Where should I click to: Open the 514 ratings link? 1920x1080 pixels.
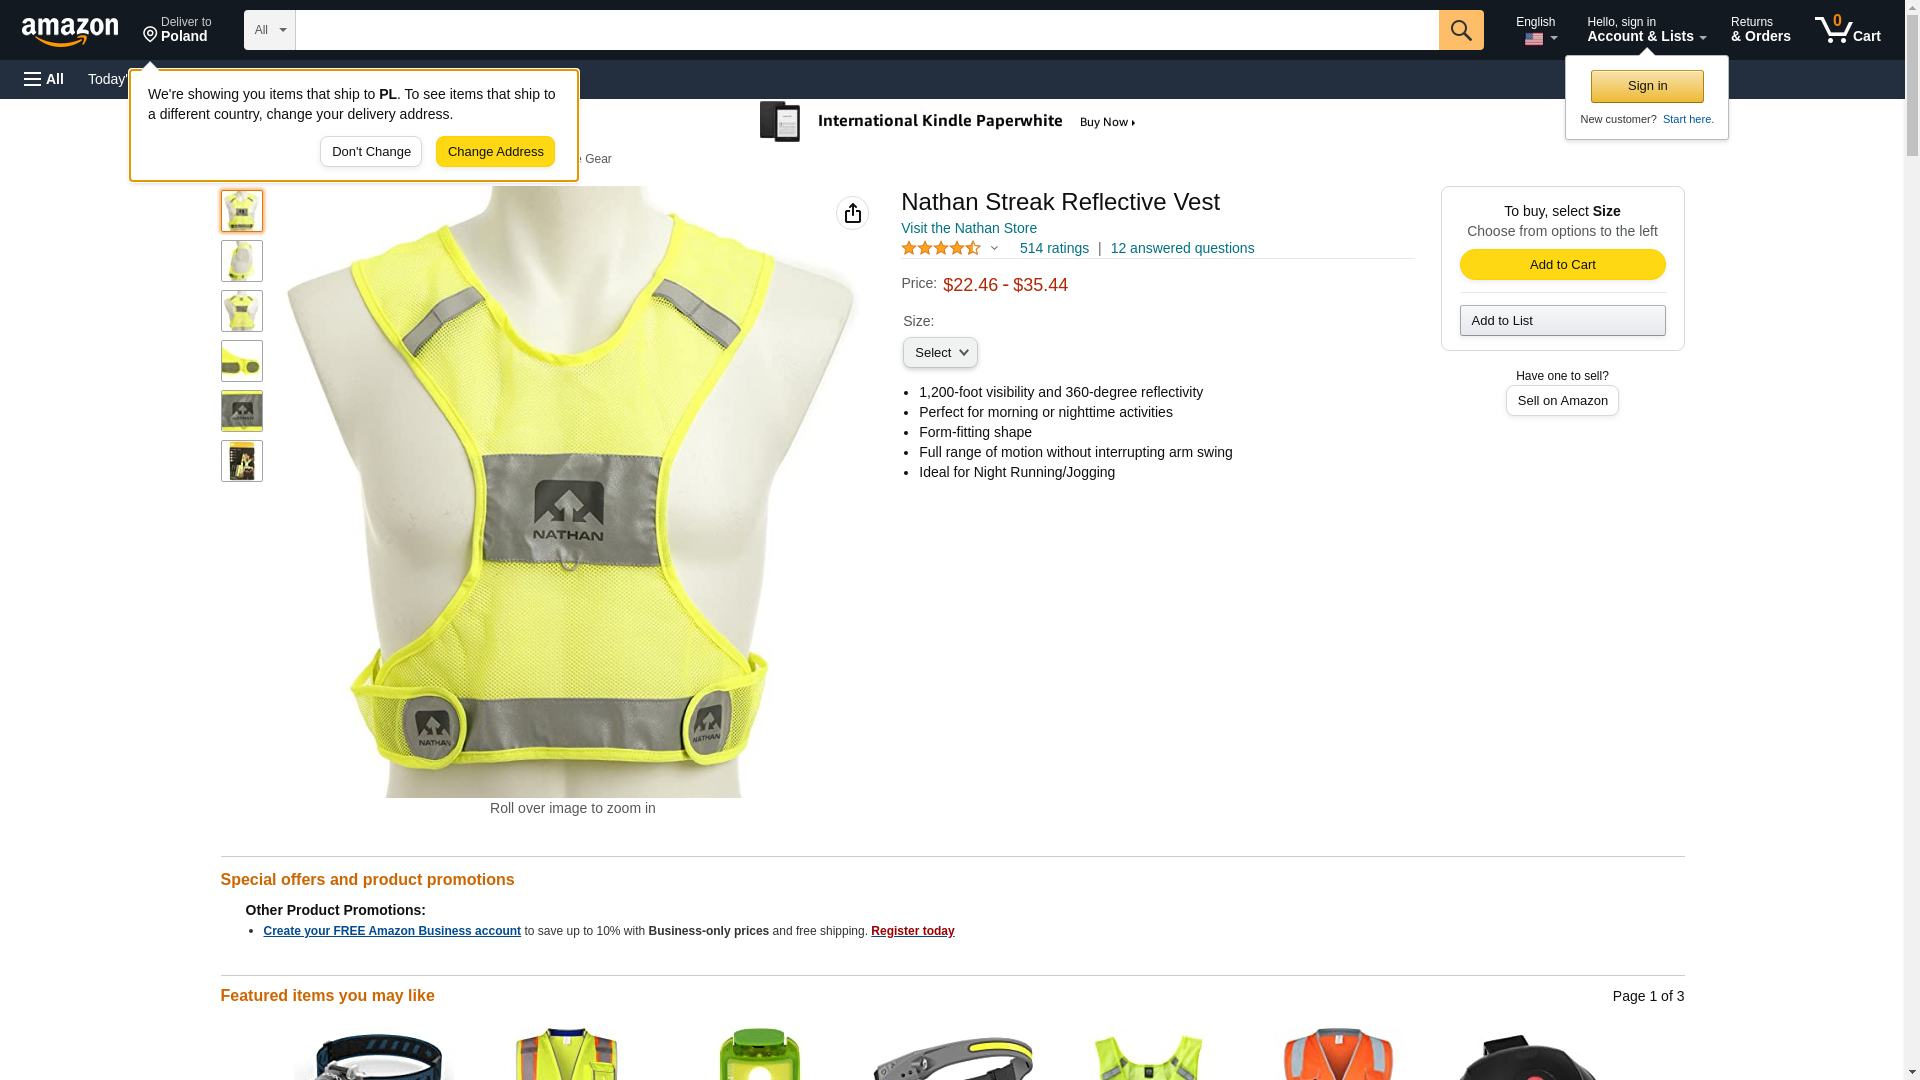point(1054,248)
